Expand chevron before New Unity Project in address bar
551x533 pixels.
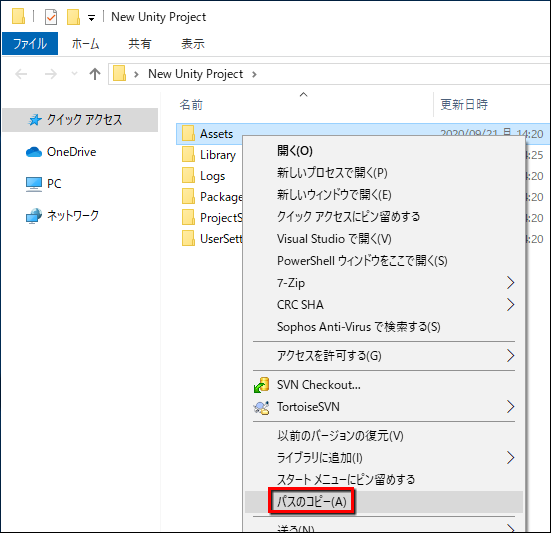[136, 74]
